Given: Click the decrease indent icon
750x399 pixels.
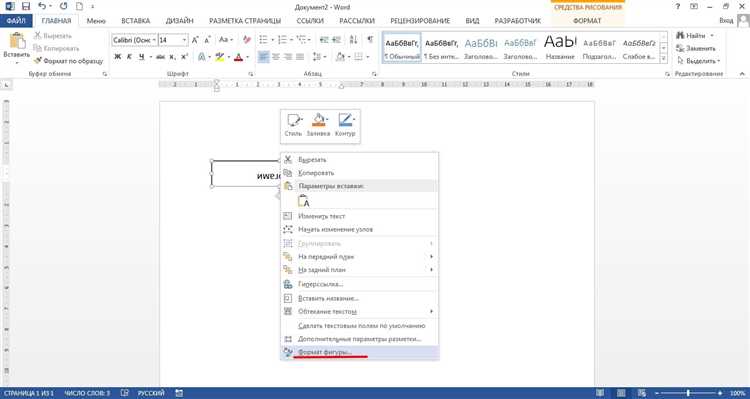Looking at the screenshot, I should tap(323, 40).
